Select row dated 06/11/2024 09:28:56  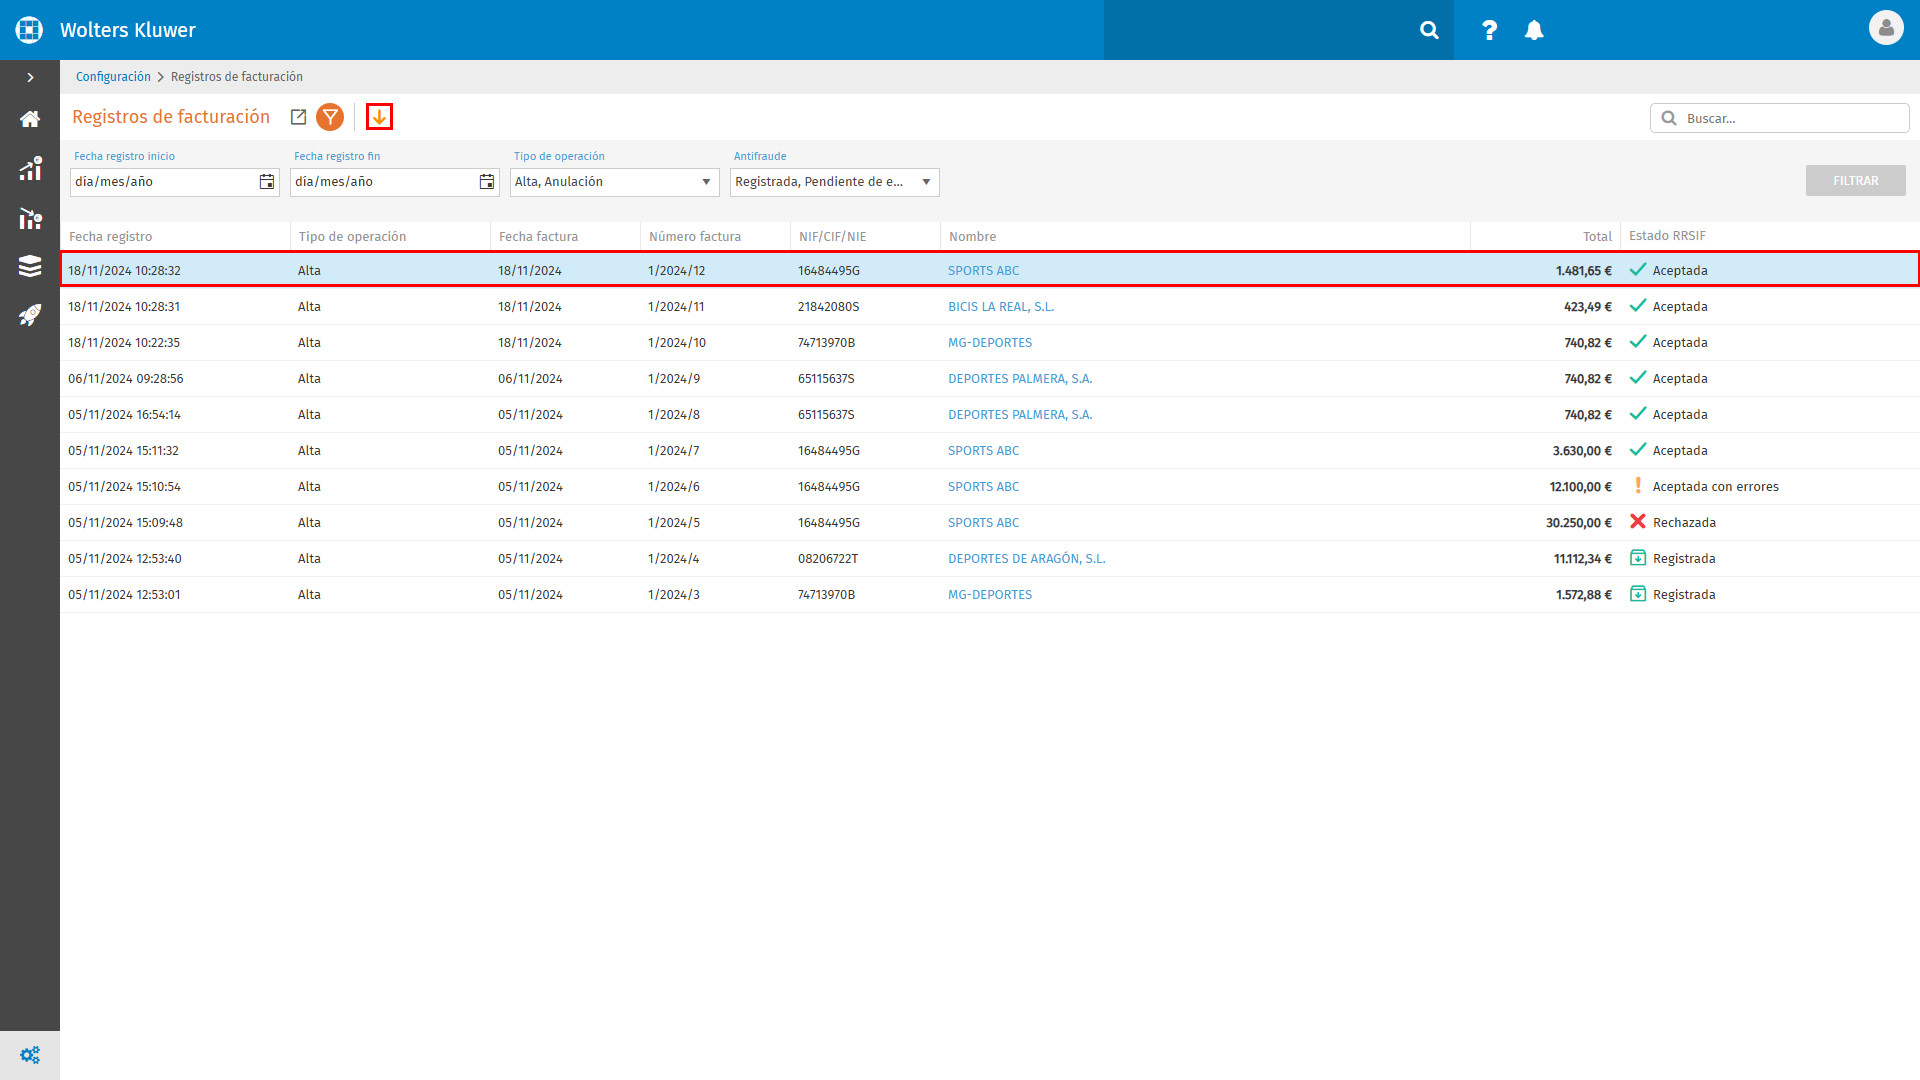(990, 379)
